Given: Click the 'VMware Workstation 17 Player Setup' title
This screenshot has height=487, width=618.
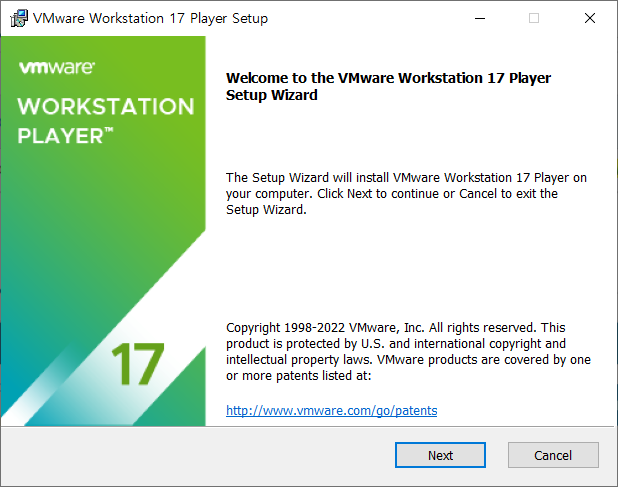Looking at the screenshot, I should point(150,18).
